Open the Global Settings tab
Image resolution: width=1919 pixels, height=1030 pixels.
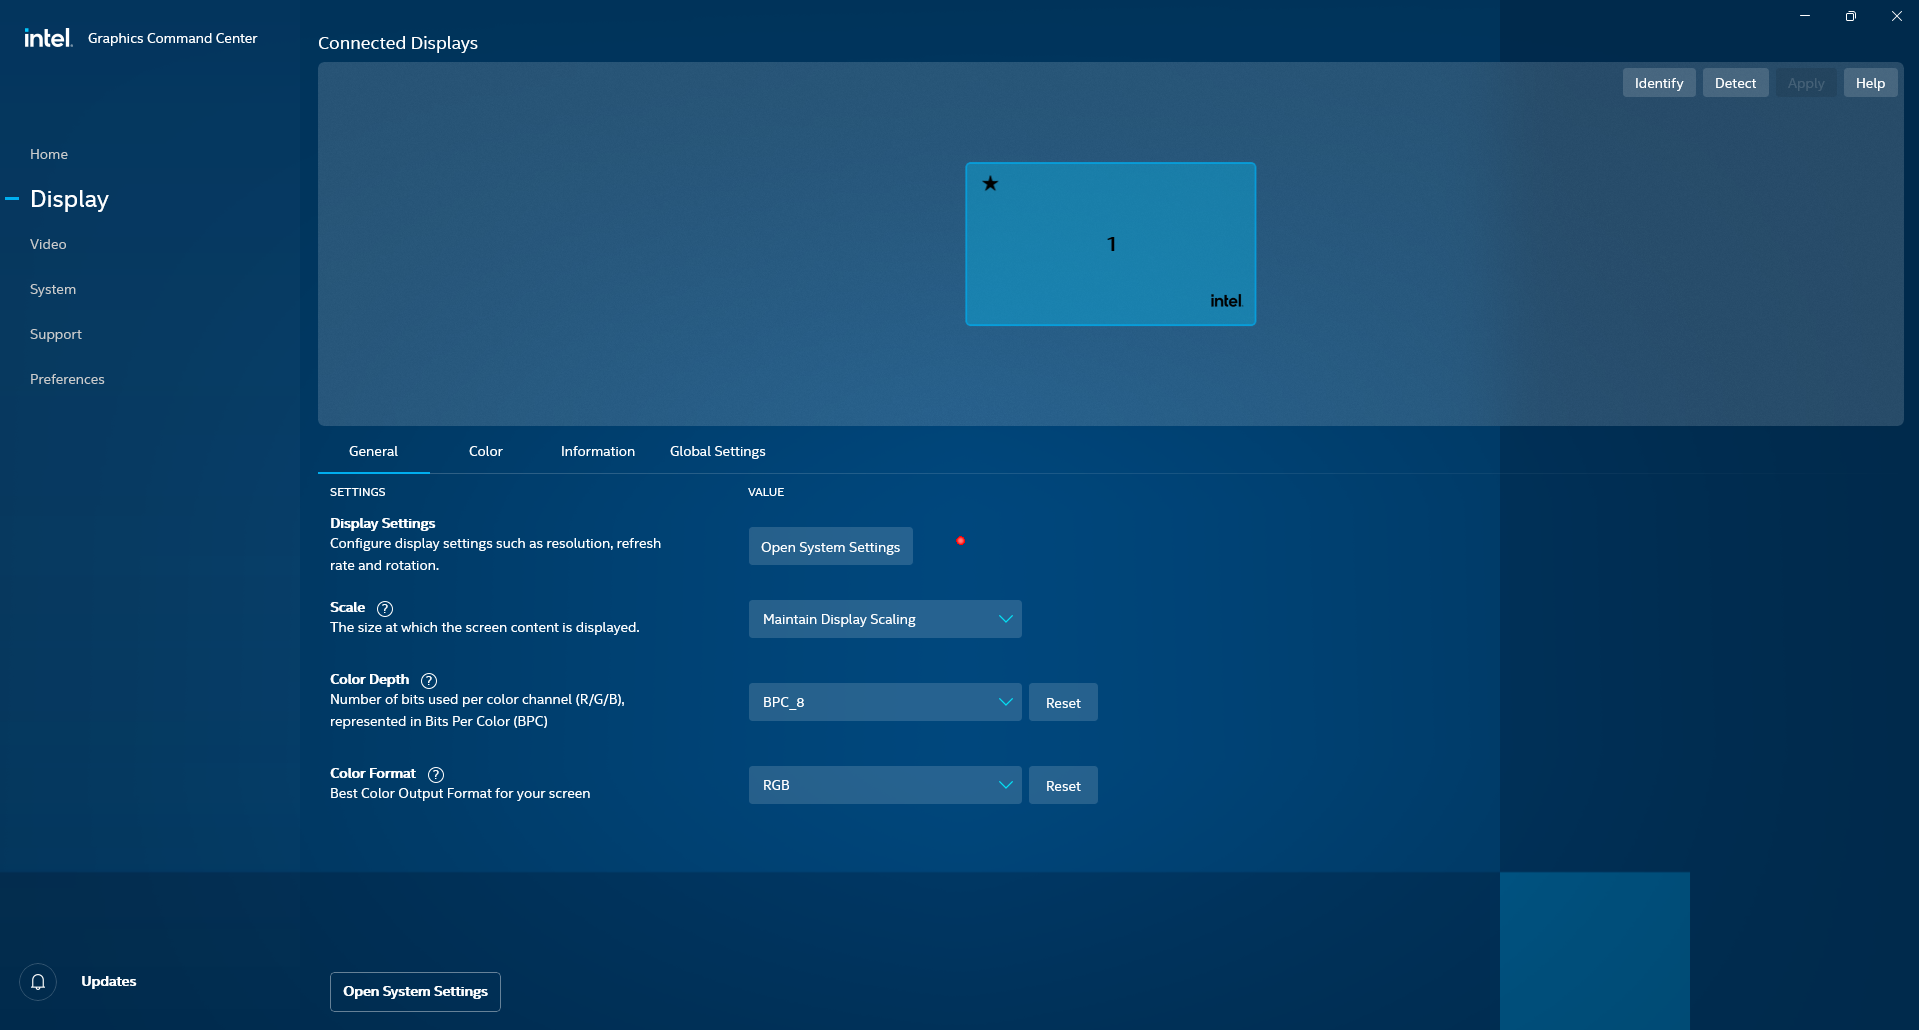[x=718, y=452]
